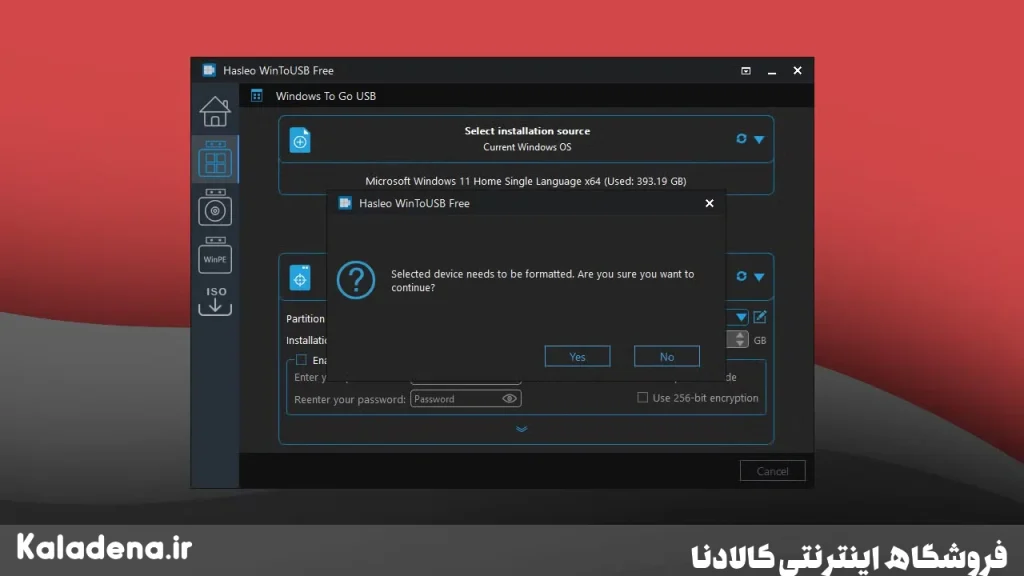The width and height of the screenshot is (1024, 576).
Task: Show the re-entered password with eye icon
Action: 509,398
